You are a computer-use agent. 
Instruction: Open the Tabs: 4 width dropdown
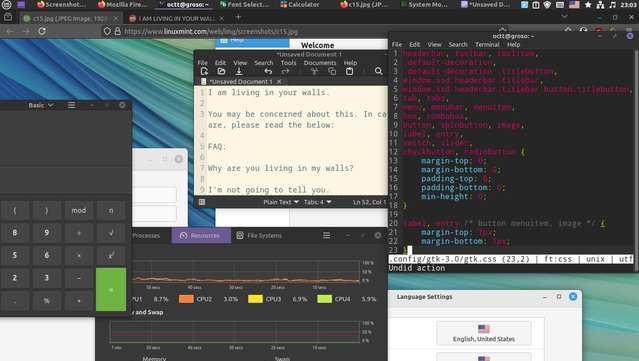coord(317,202)
